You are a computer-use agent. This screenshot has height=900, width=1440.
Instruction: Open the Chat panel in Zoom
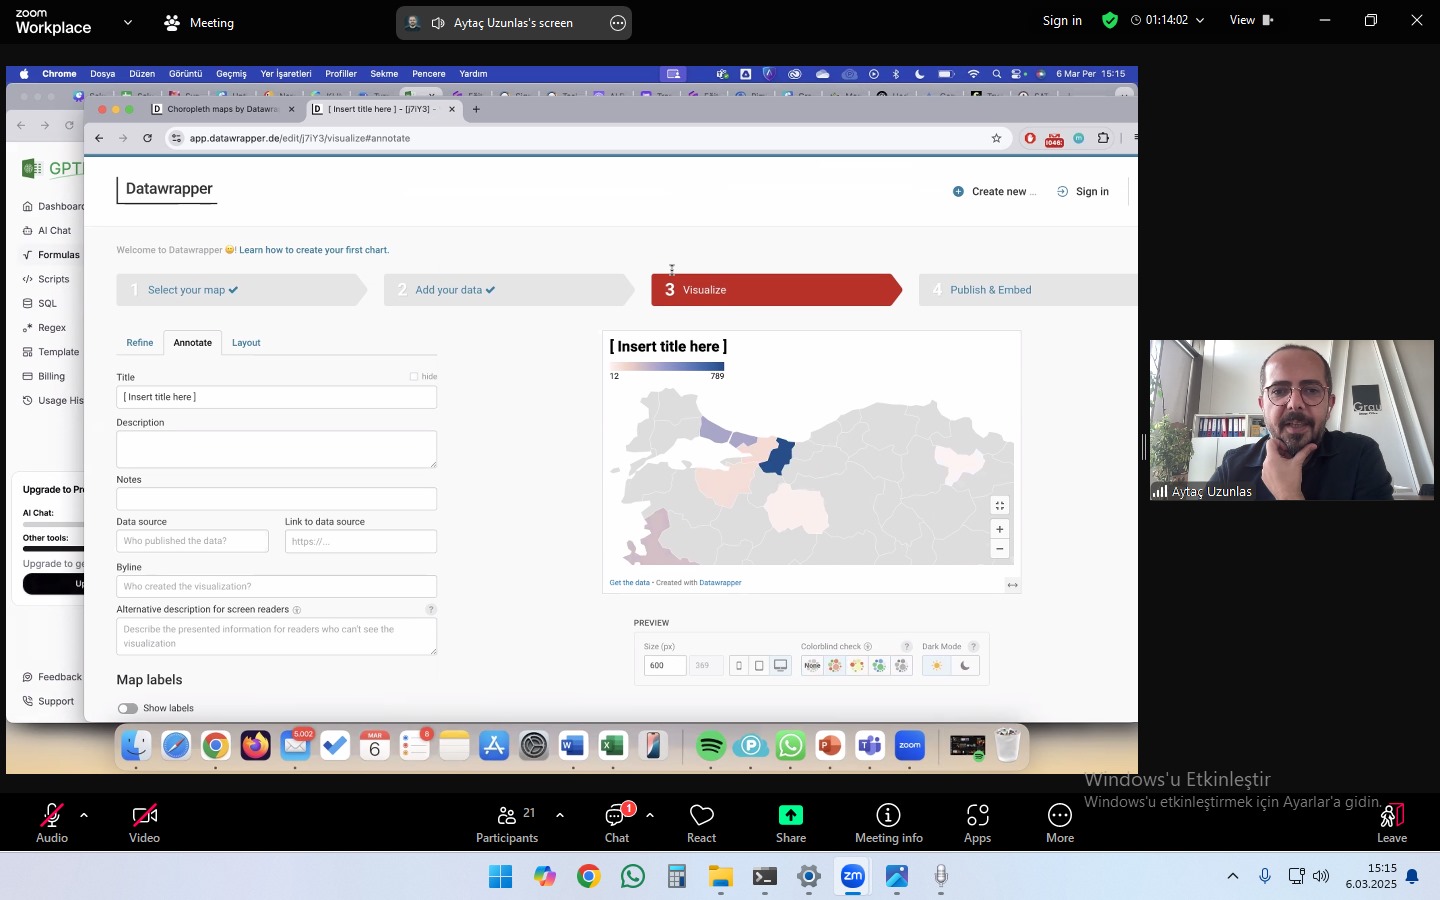[x=617, y=824]
